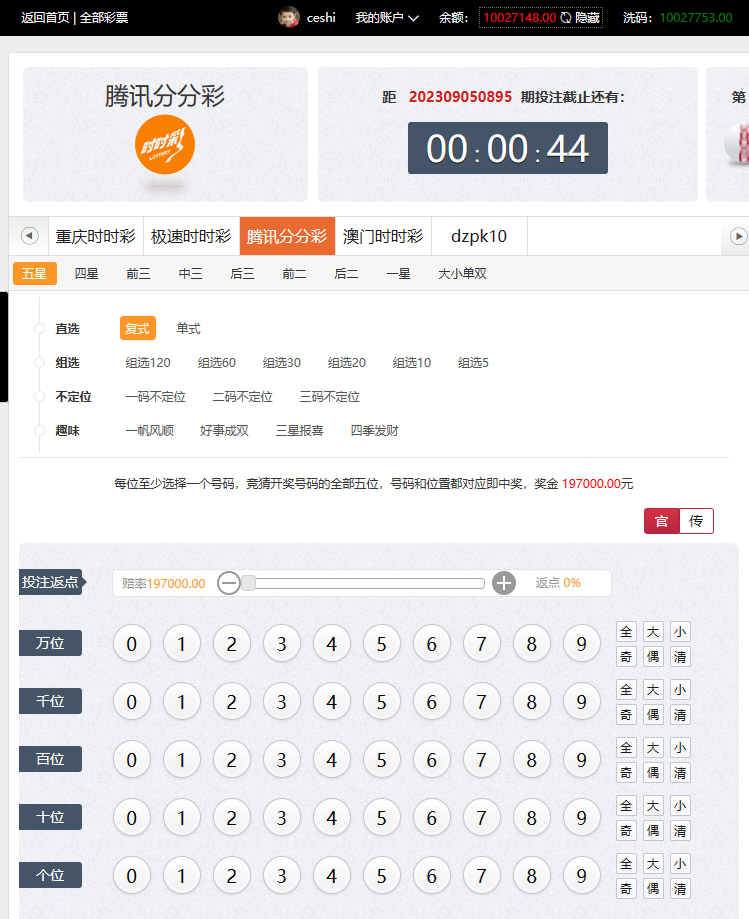Select number 9 in 万位 row

581,644
